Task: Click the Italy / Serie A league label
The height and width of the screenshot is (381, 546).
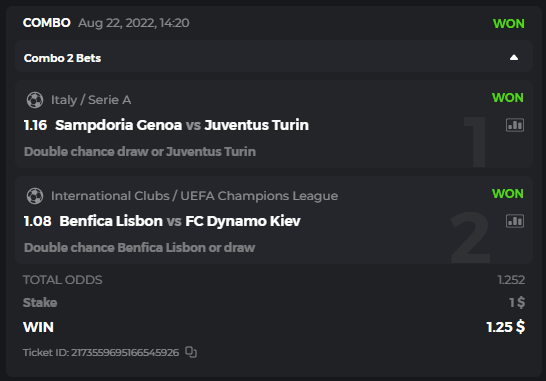Action: coord(91,100)
